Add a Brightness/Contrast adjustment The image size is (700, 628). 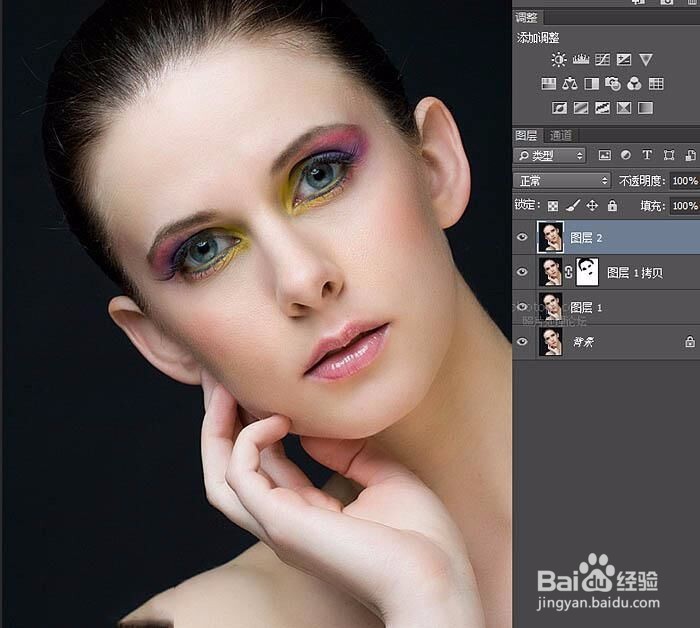558,59
